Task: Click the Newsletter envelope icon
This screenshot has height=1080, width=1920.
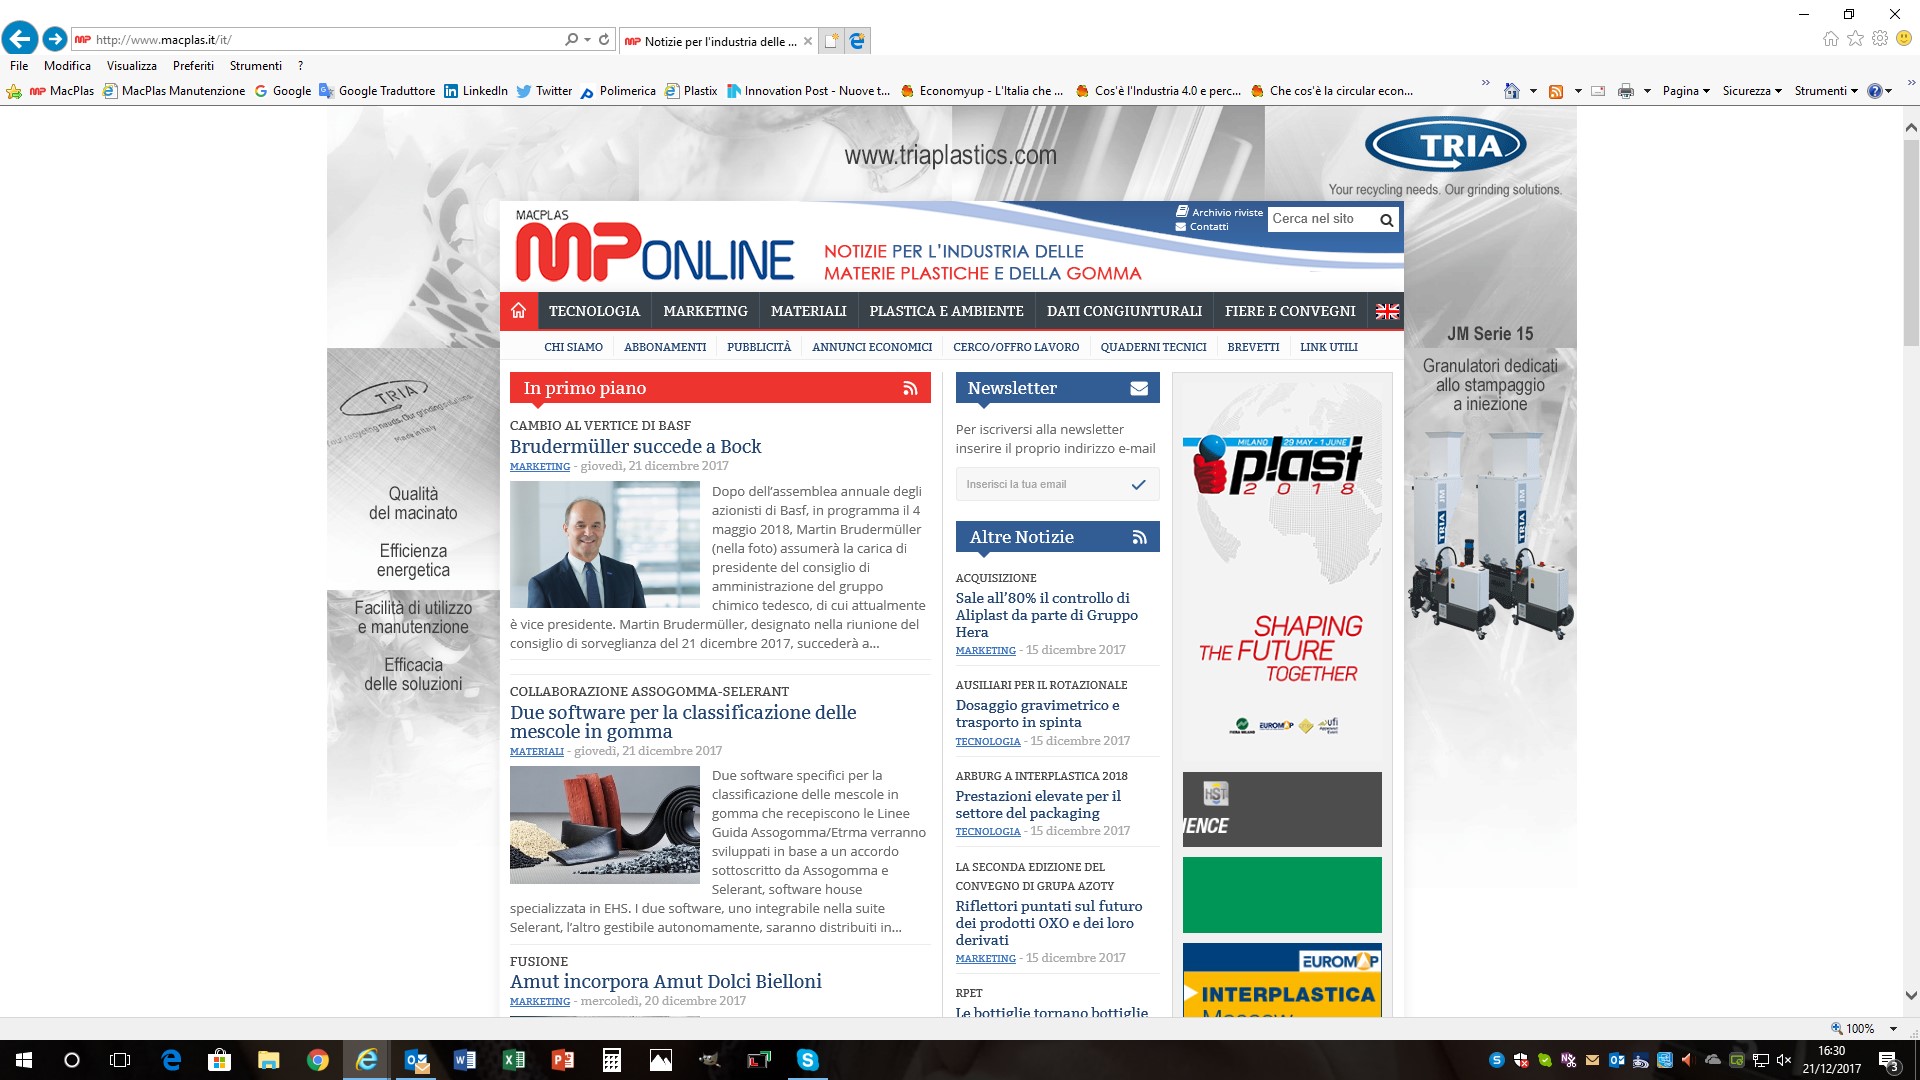Action: tap(1139, 388)
